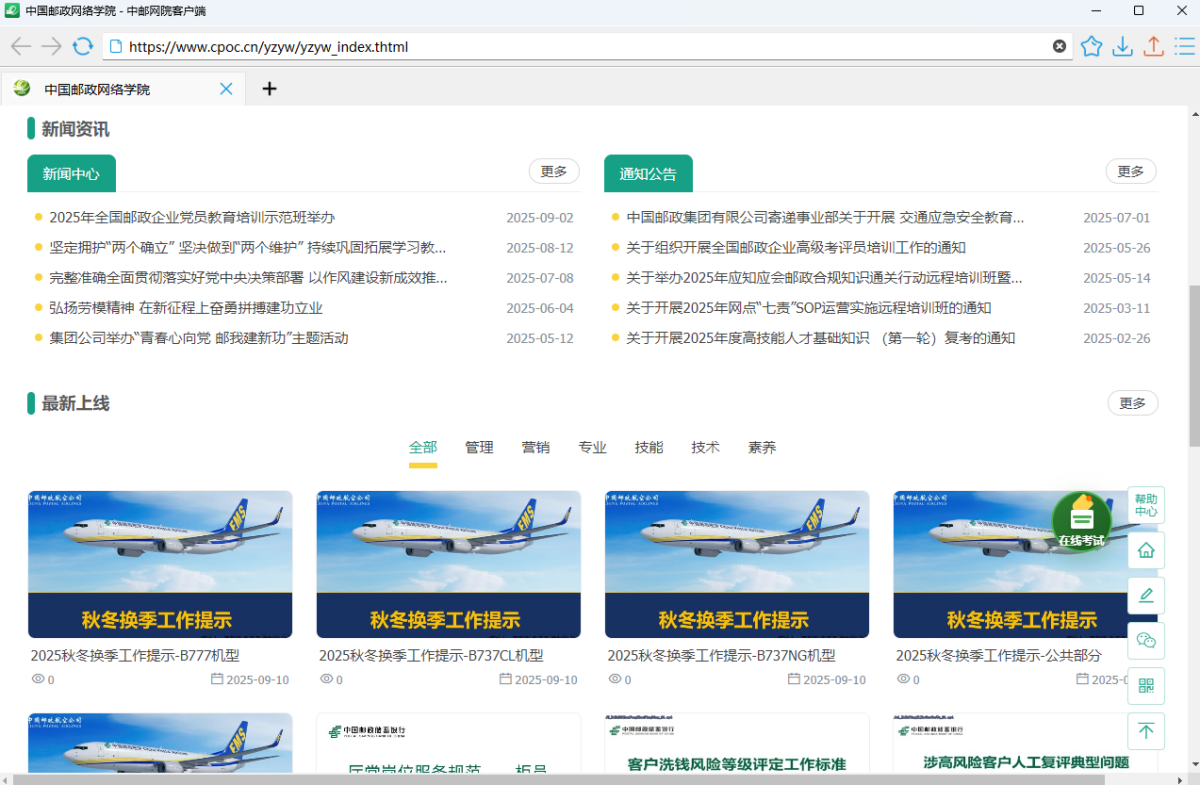This screenshot has width=1200, height=785.
Task: Open the 在线考试 floating badge
Action: pyautogui.click(x=1081, y=522)
